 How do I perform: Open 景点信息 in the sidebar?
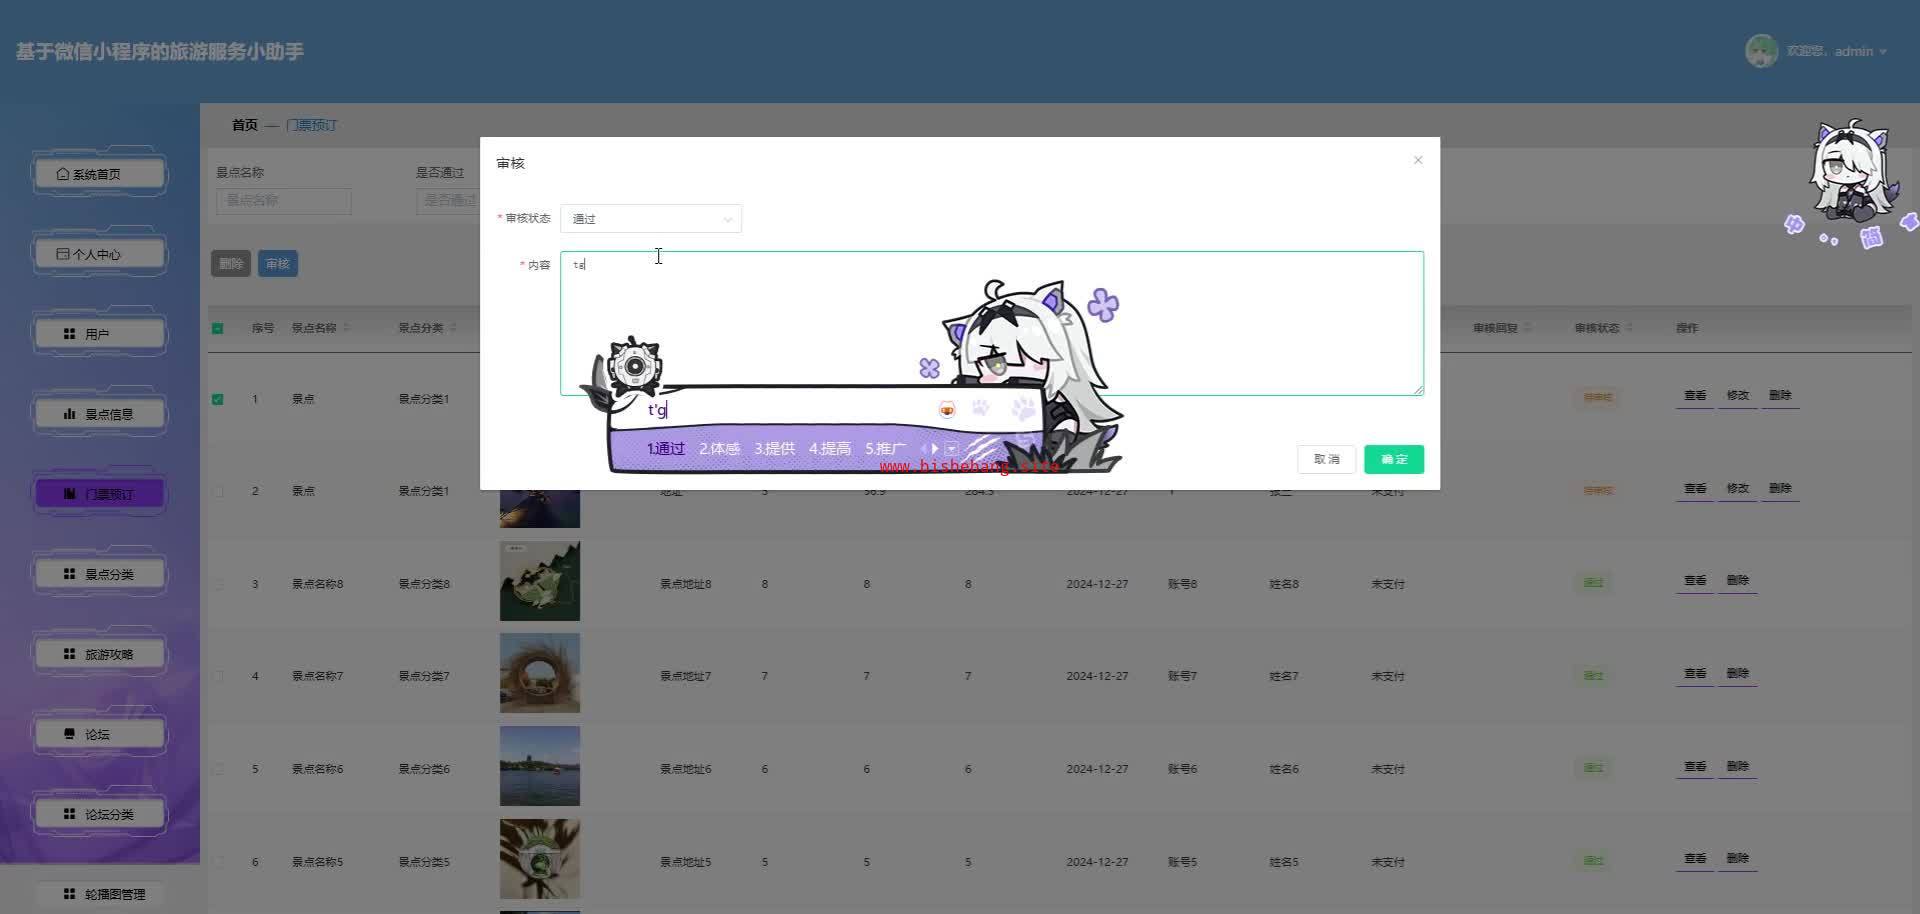(100, 414)
